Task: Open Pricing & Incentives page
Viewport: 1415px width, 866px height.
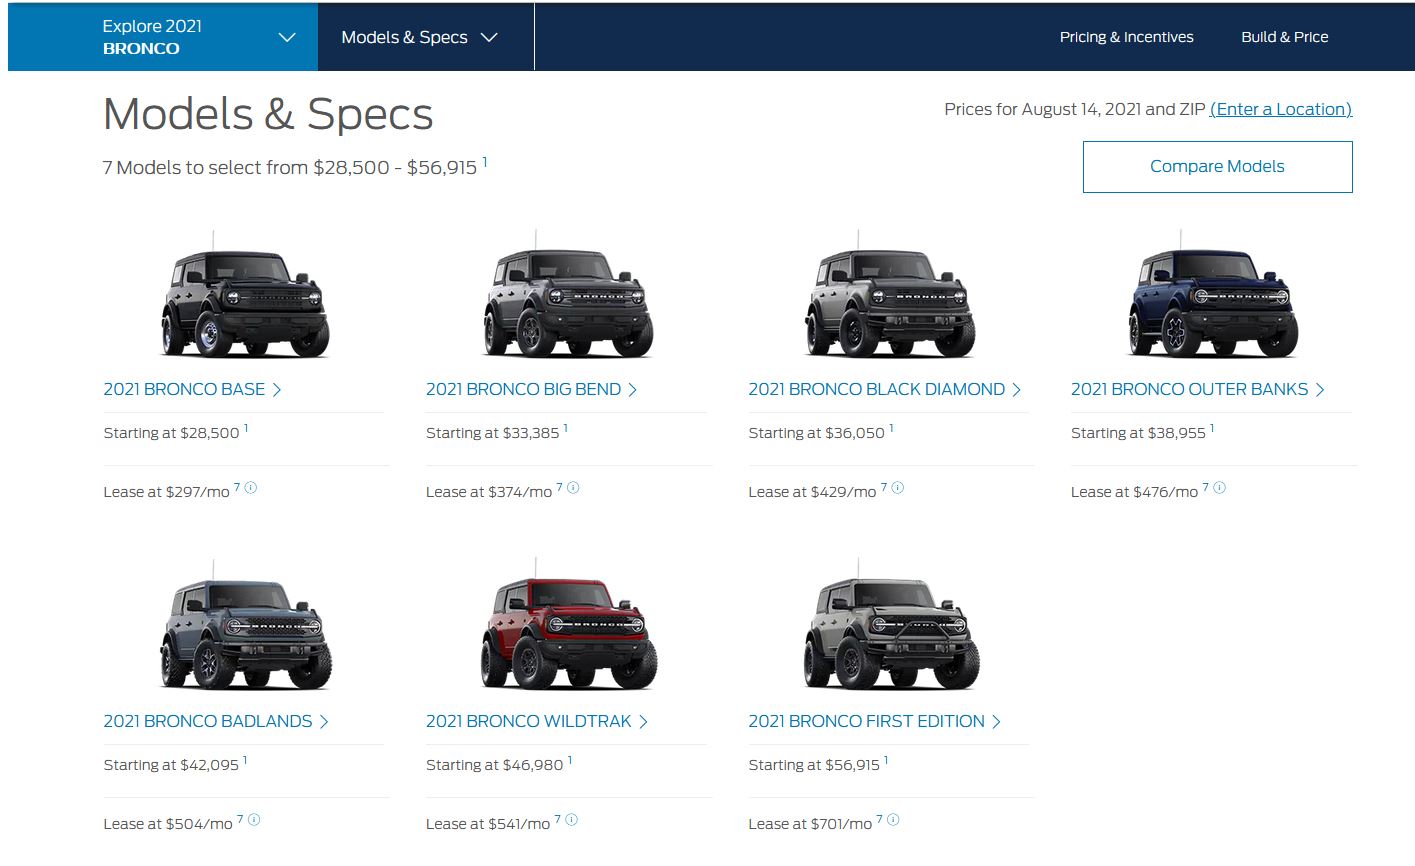Action: click(1126, 37)
